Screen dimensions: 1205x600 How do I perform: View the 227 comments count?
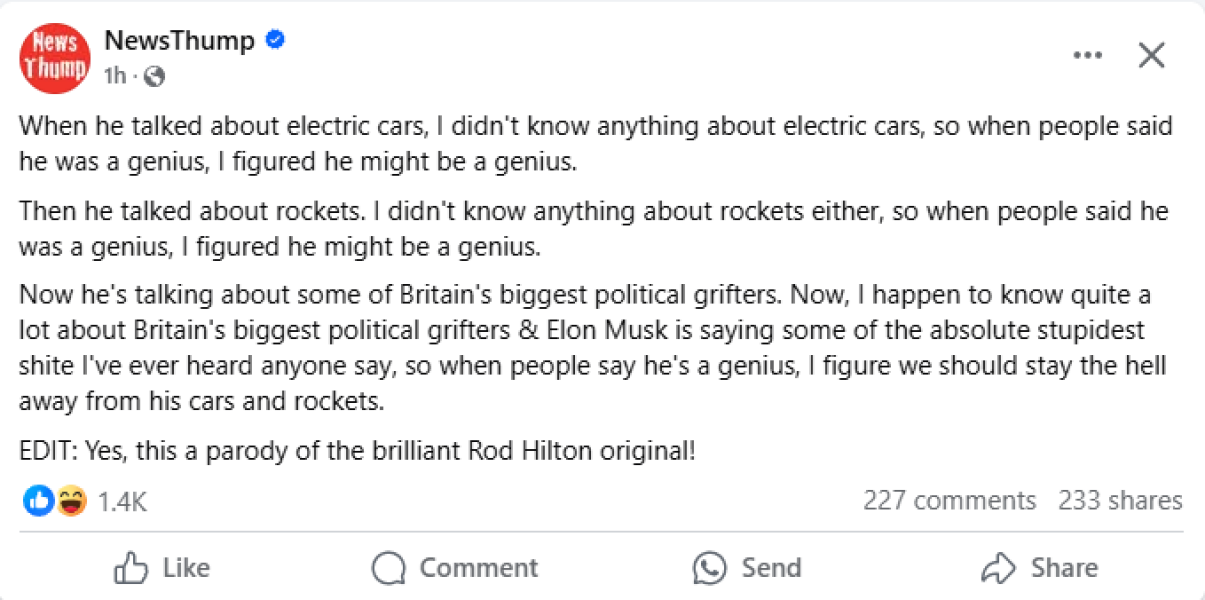coord(949,501)
